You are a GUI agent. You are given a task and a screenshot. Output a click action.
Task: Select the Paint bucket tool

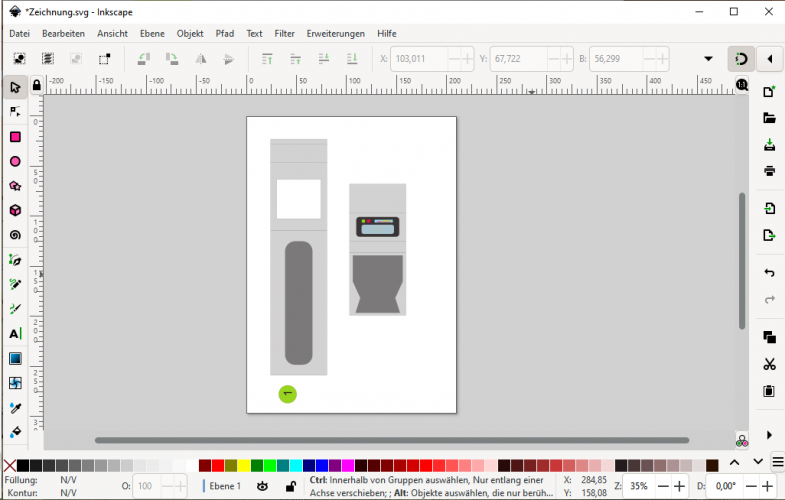15,431
